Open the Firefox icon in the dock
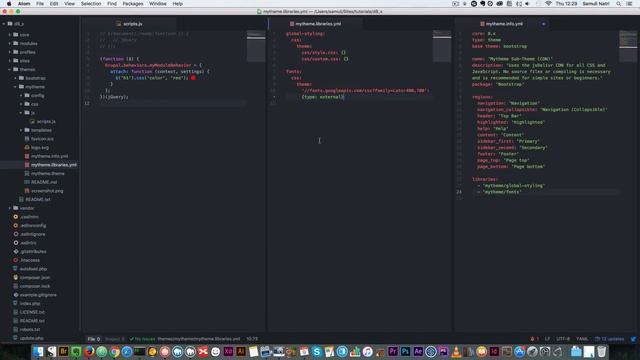 89,351
